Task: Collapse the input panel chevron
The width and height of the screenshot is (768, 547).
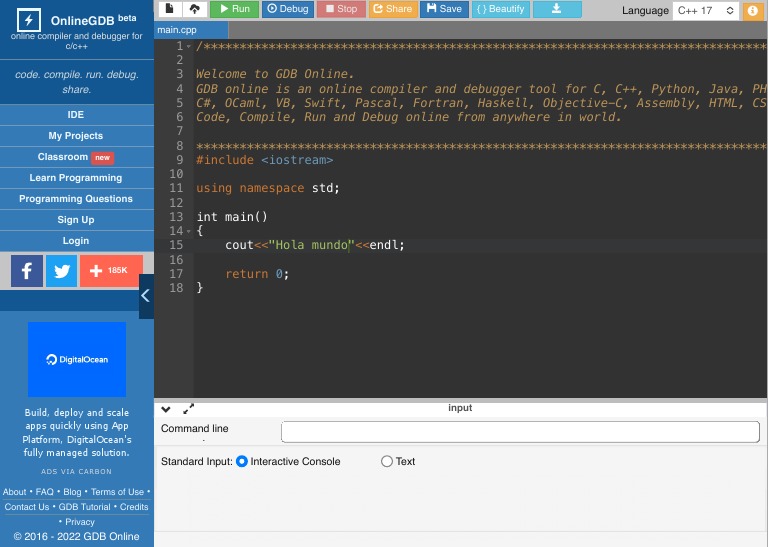Action: tap(166, 409)
